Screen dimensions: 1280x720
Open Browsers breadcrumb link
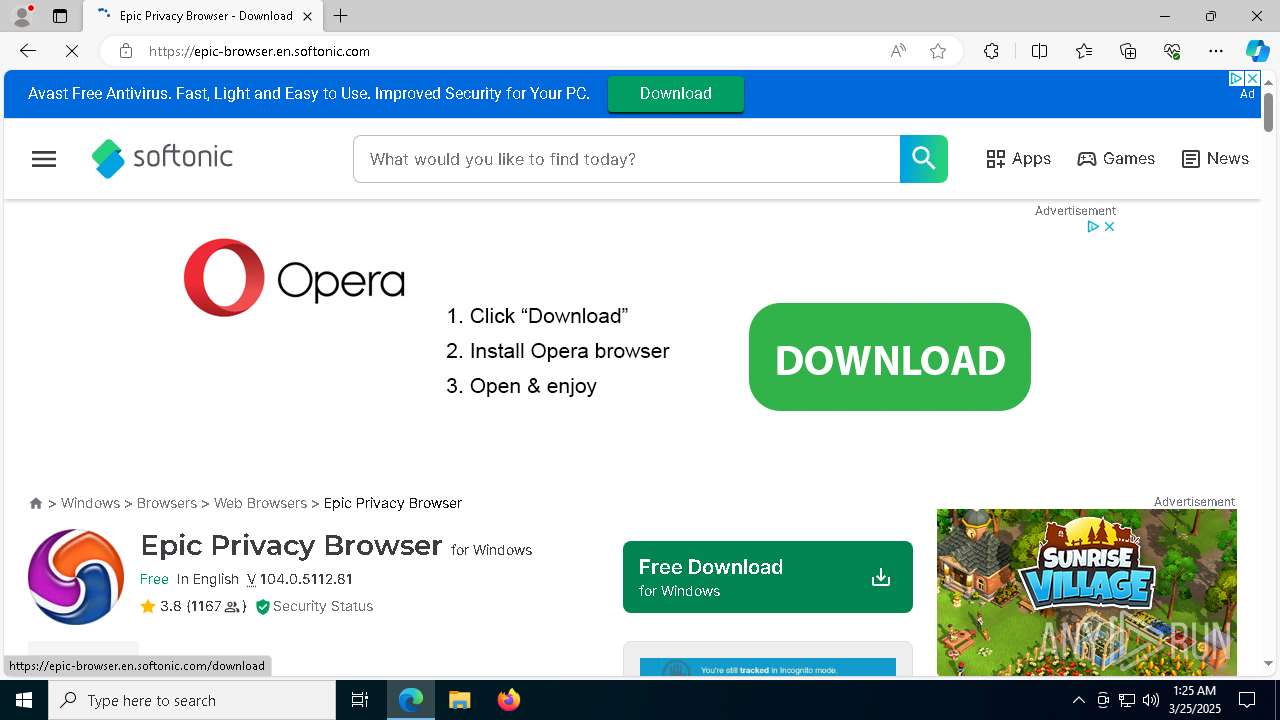coord(167,503)
